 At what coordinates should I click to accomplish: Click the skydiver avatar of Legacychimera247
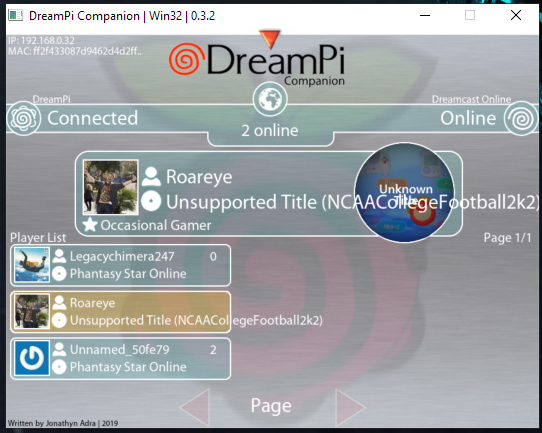[32, 265]
